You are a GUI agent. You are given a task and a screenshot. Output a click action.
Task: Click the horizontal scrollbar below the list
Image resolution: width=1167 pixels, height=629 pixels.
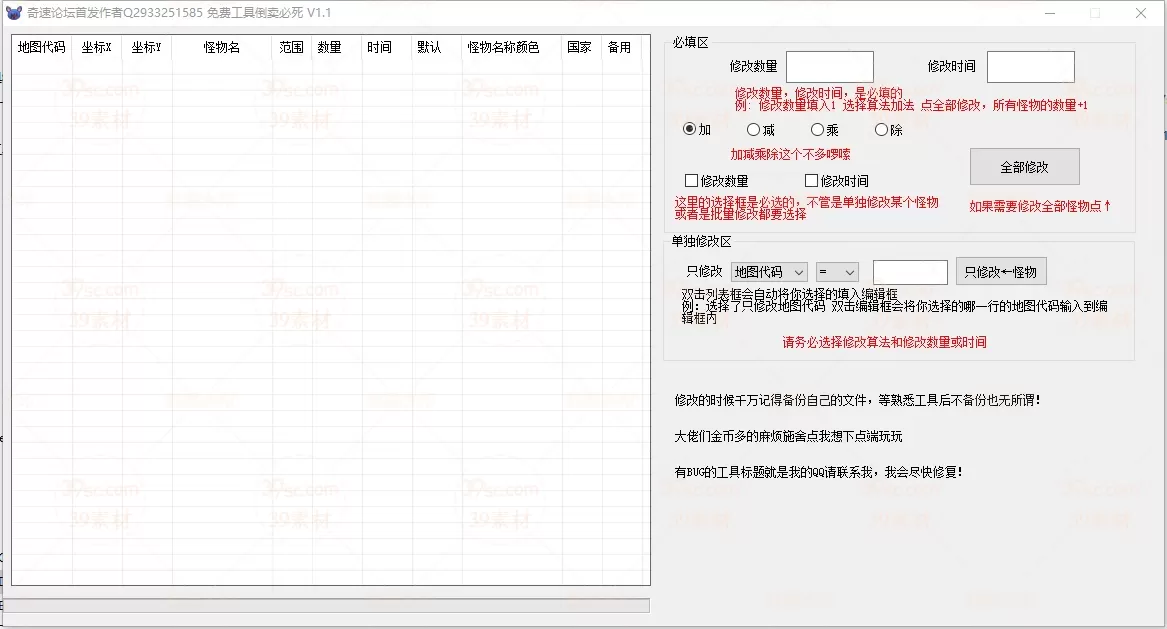point(328,605)
